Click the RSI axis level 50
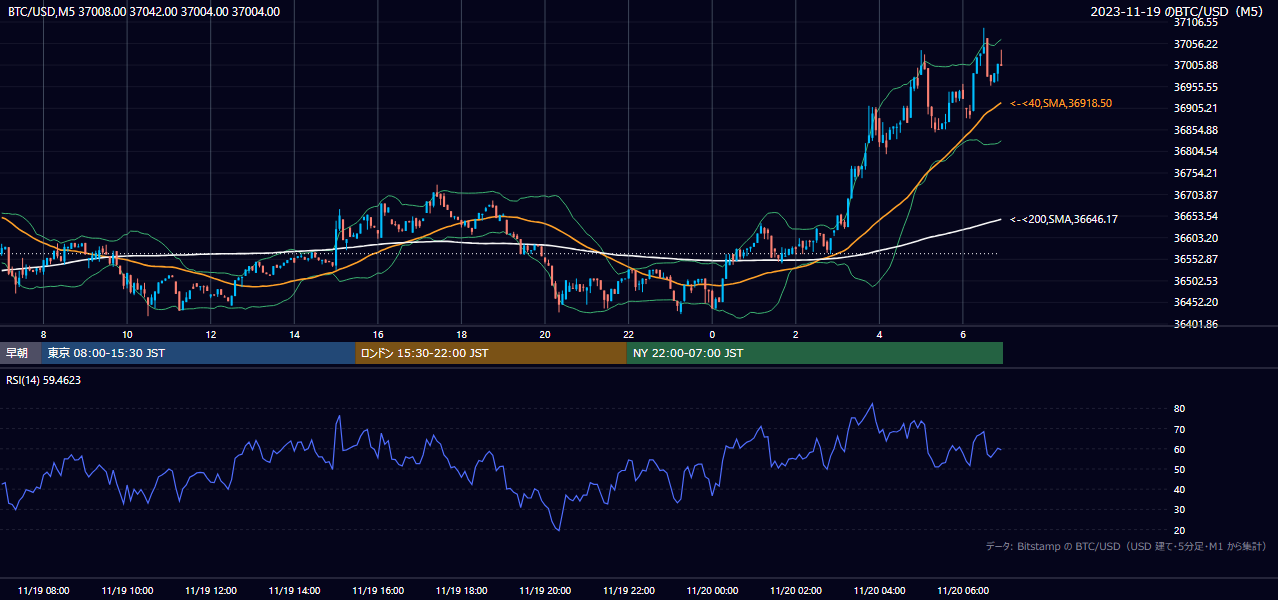1278x600 pixels. [x=1180, y=469]
